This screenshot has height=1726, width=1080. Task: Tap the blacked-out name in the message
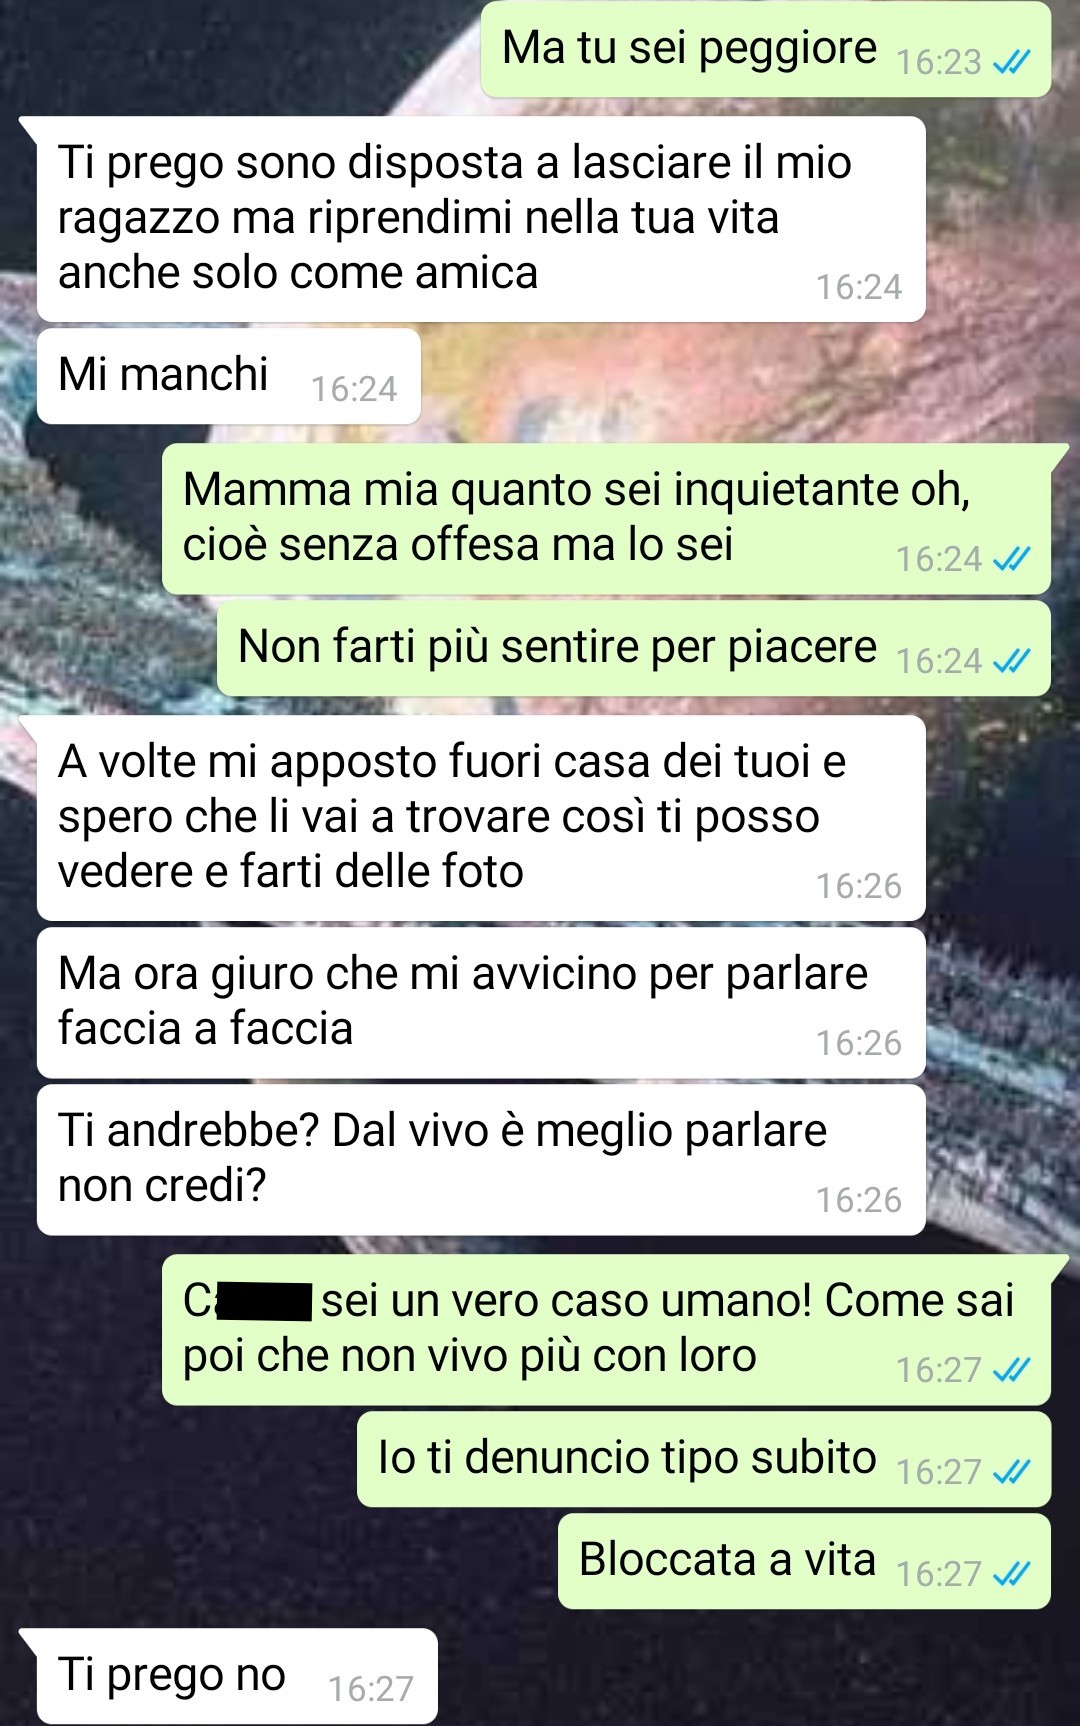pyautogui.click(x=265, y=1302)
